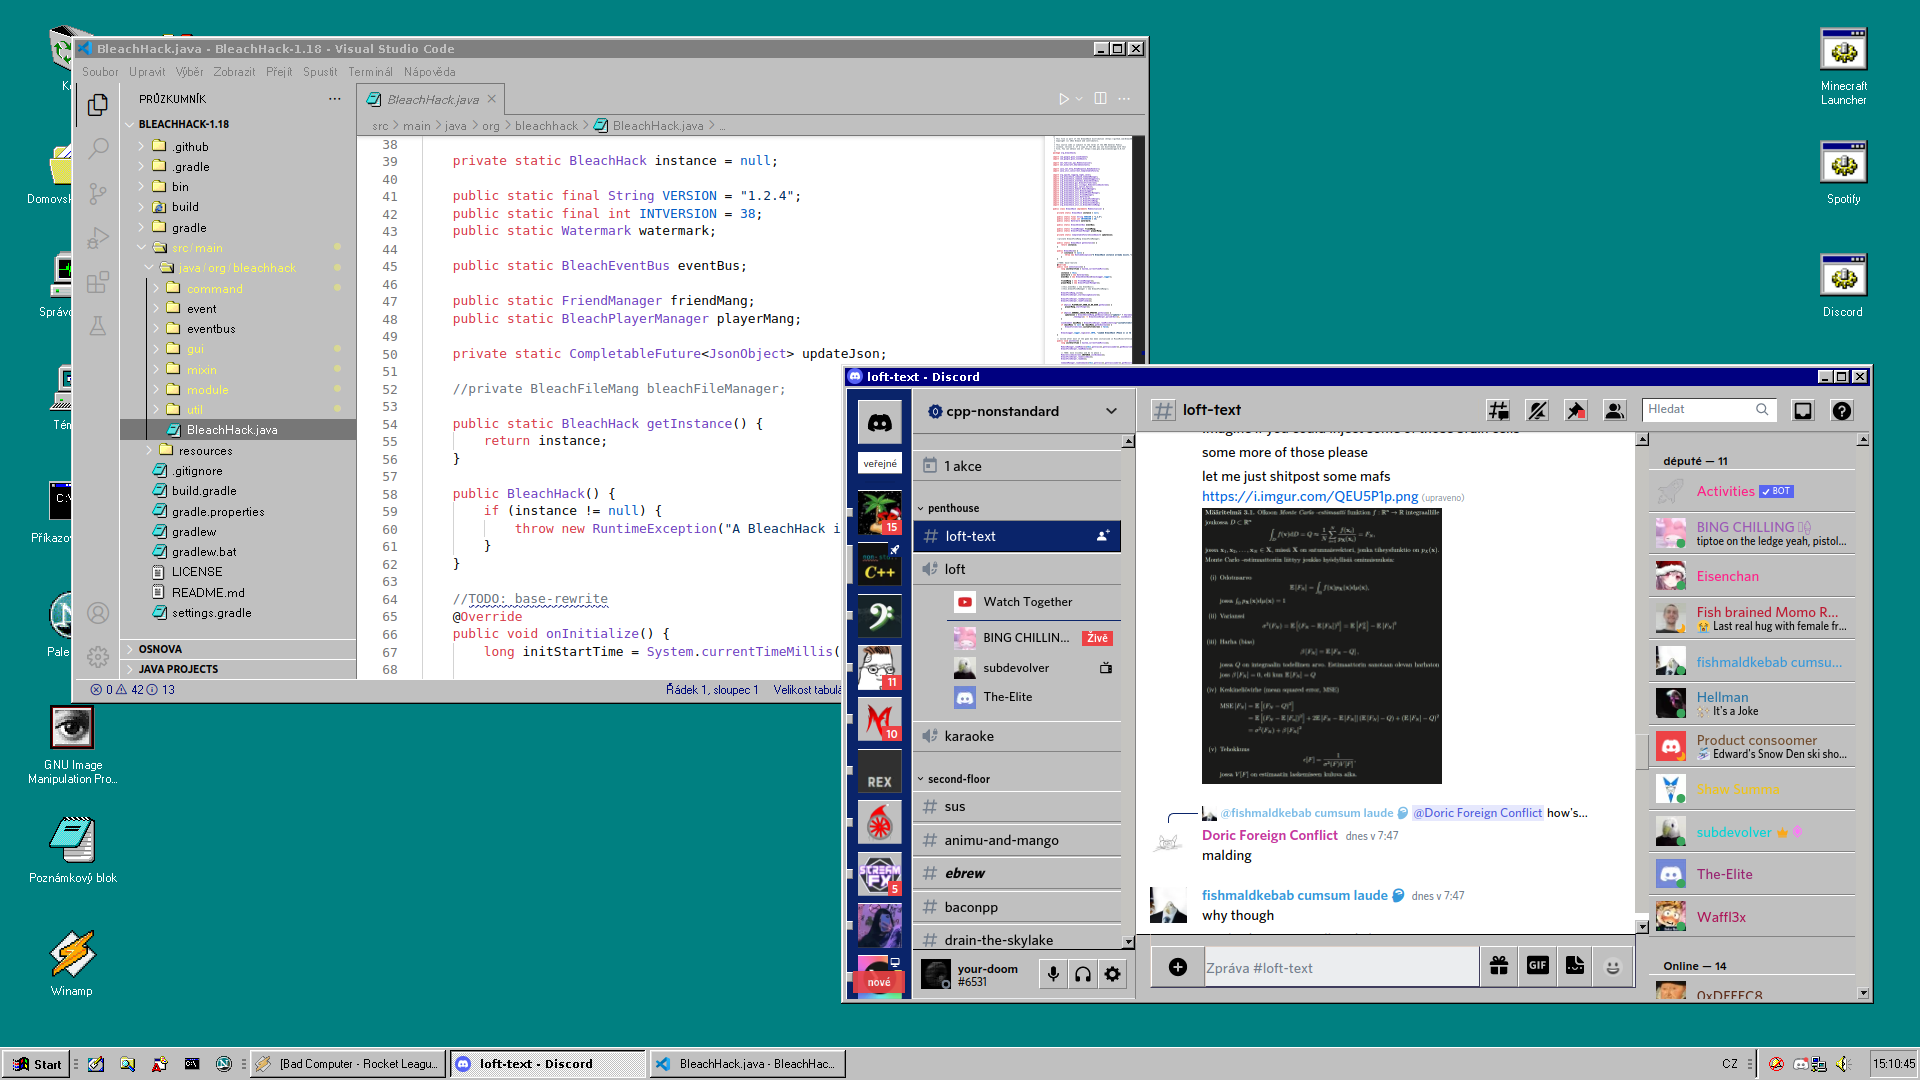Select the BleachHack.java editor tab
The image size is (1920, 1080).
point(432,99)
